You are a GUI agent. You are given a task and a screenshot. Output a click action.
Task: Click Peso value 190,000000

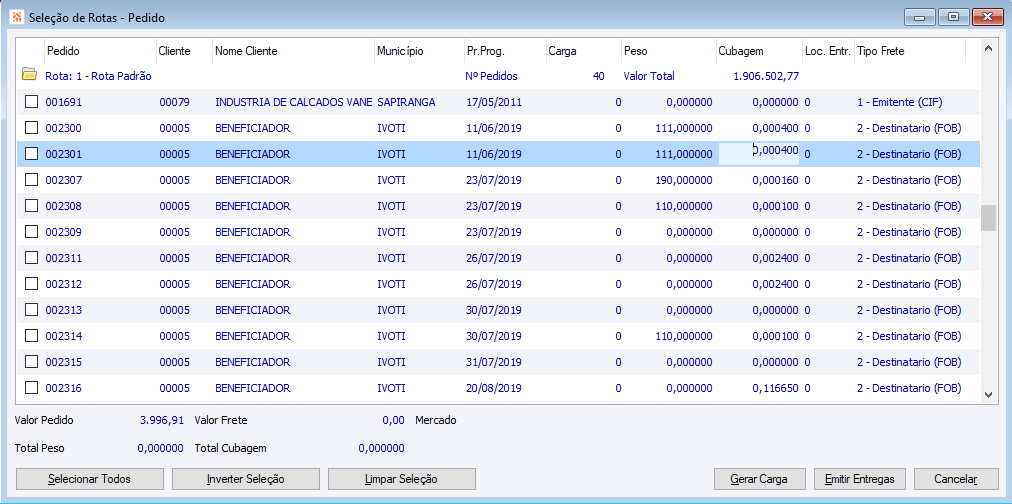pyautogui.click(x=684, y=180)
